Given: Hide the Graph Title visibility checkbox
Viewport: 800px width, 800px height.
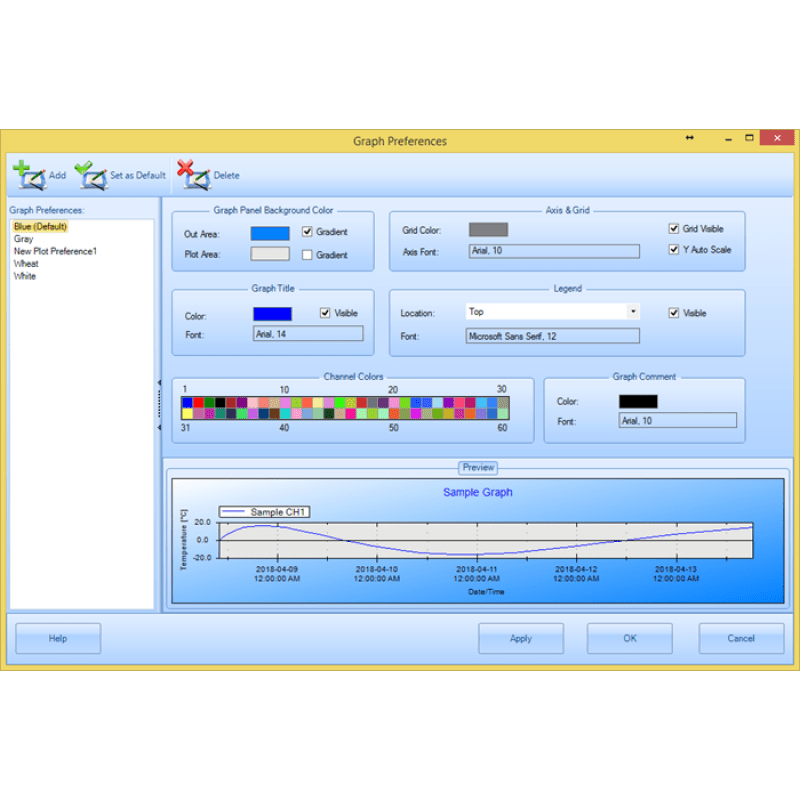Looking at the screenshot, I should (x=325, y=312).
